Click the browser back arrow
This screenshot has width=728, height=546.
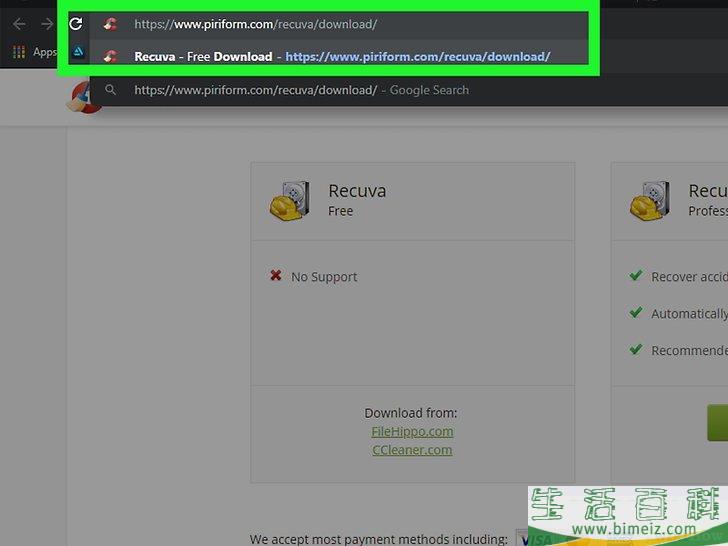pyautogui.click(x=19, y=24)
